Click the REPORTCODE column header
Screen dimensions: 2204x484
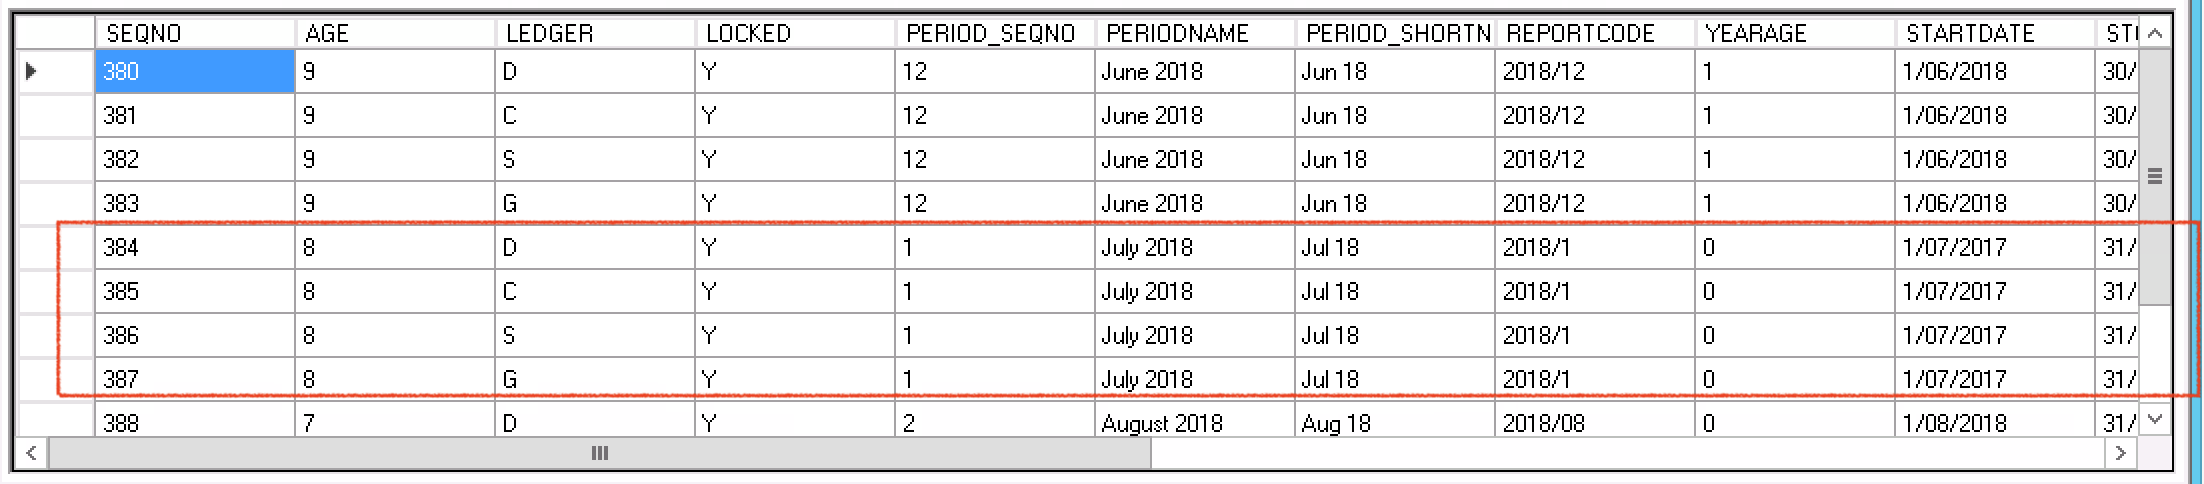click(1595, 33)
